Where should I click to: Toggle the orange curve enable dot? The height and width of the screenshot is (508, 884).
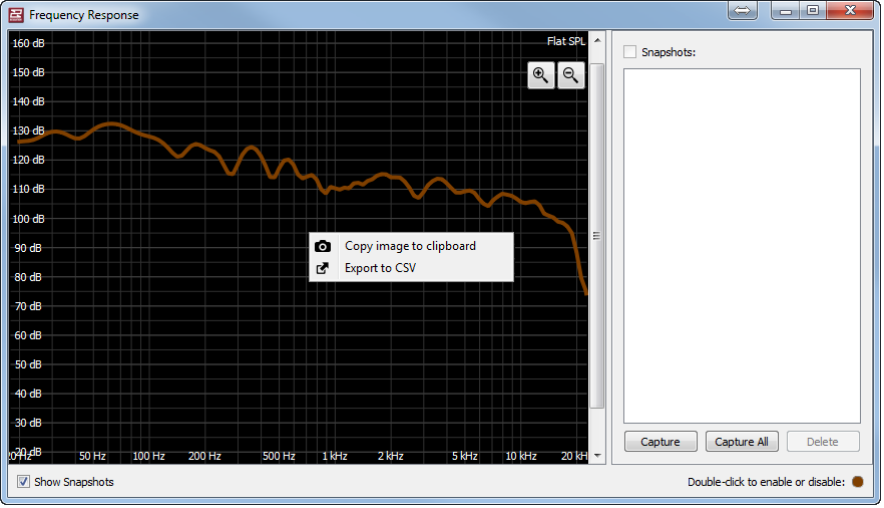click(858, 482)
